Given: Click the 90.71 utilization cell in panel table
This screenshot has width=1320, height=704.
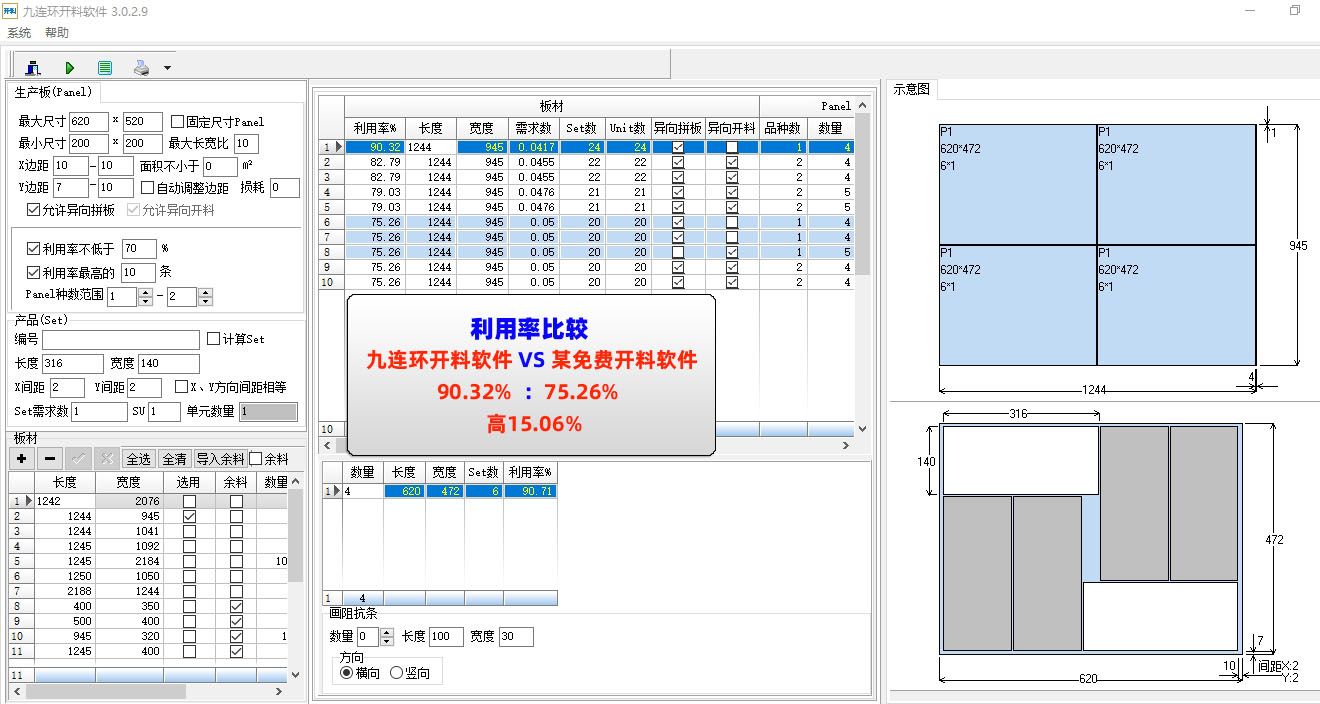Looking at the screenshot, I should coord(530,491).
